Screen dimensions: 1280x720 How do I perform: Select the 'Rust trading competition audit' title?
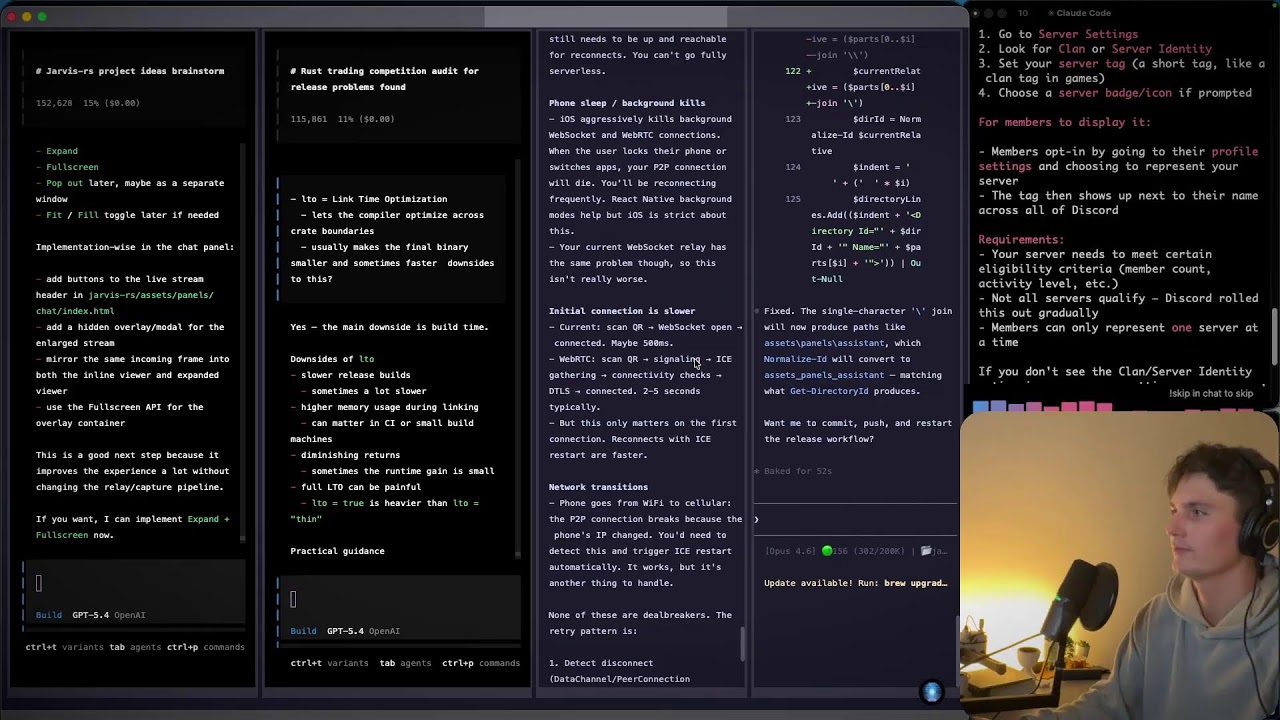[x=384, y=79]
